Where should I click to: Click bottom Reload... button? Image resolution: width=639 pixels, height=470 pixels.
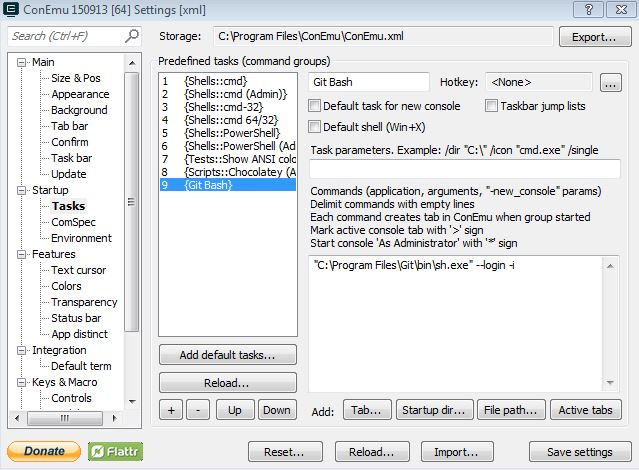point(372,452)
